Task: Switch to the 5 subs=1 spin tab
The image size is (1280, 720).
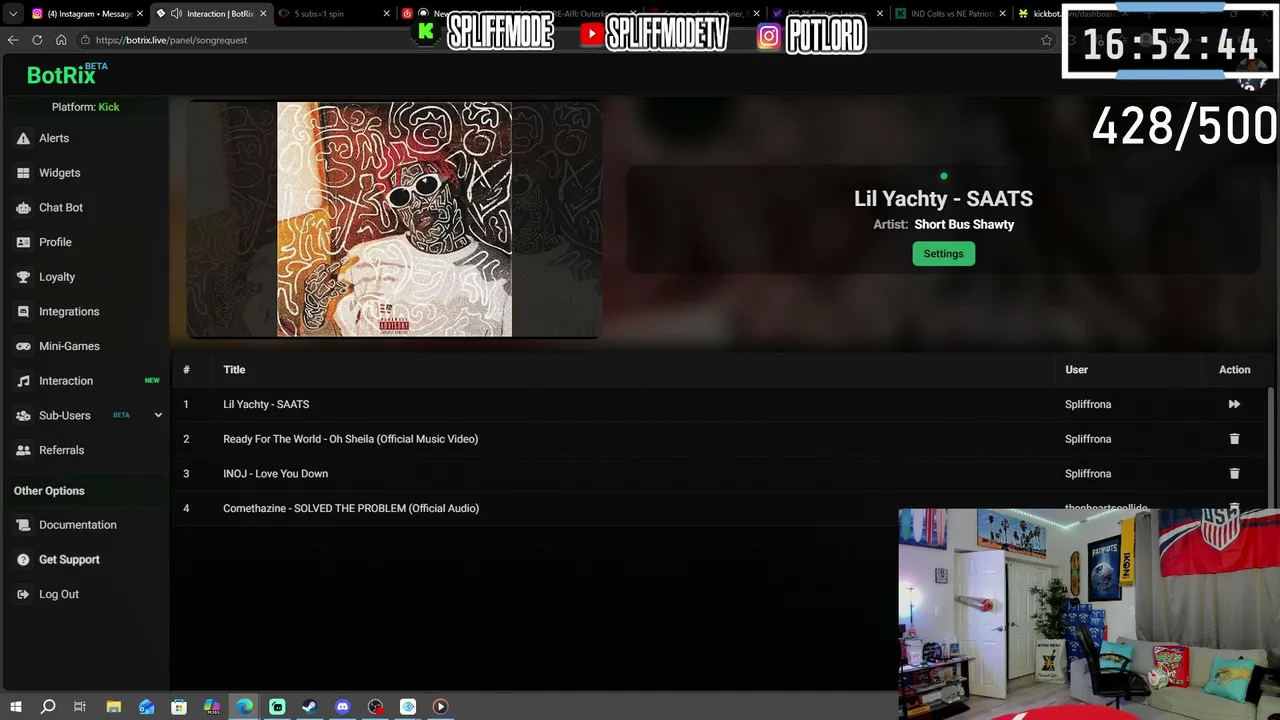Action: pyautogui.click(x=334, y=14)
